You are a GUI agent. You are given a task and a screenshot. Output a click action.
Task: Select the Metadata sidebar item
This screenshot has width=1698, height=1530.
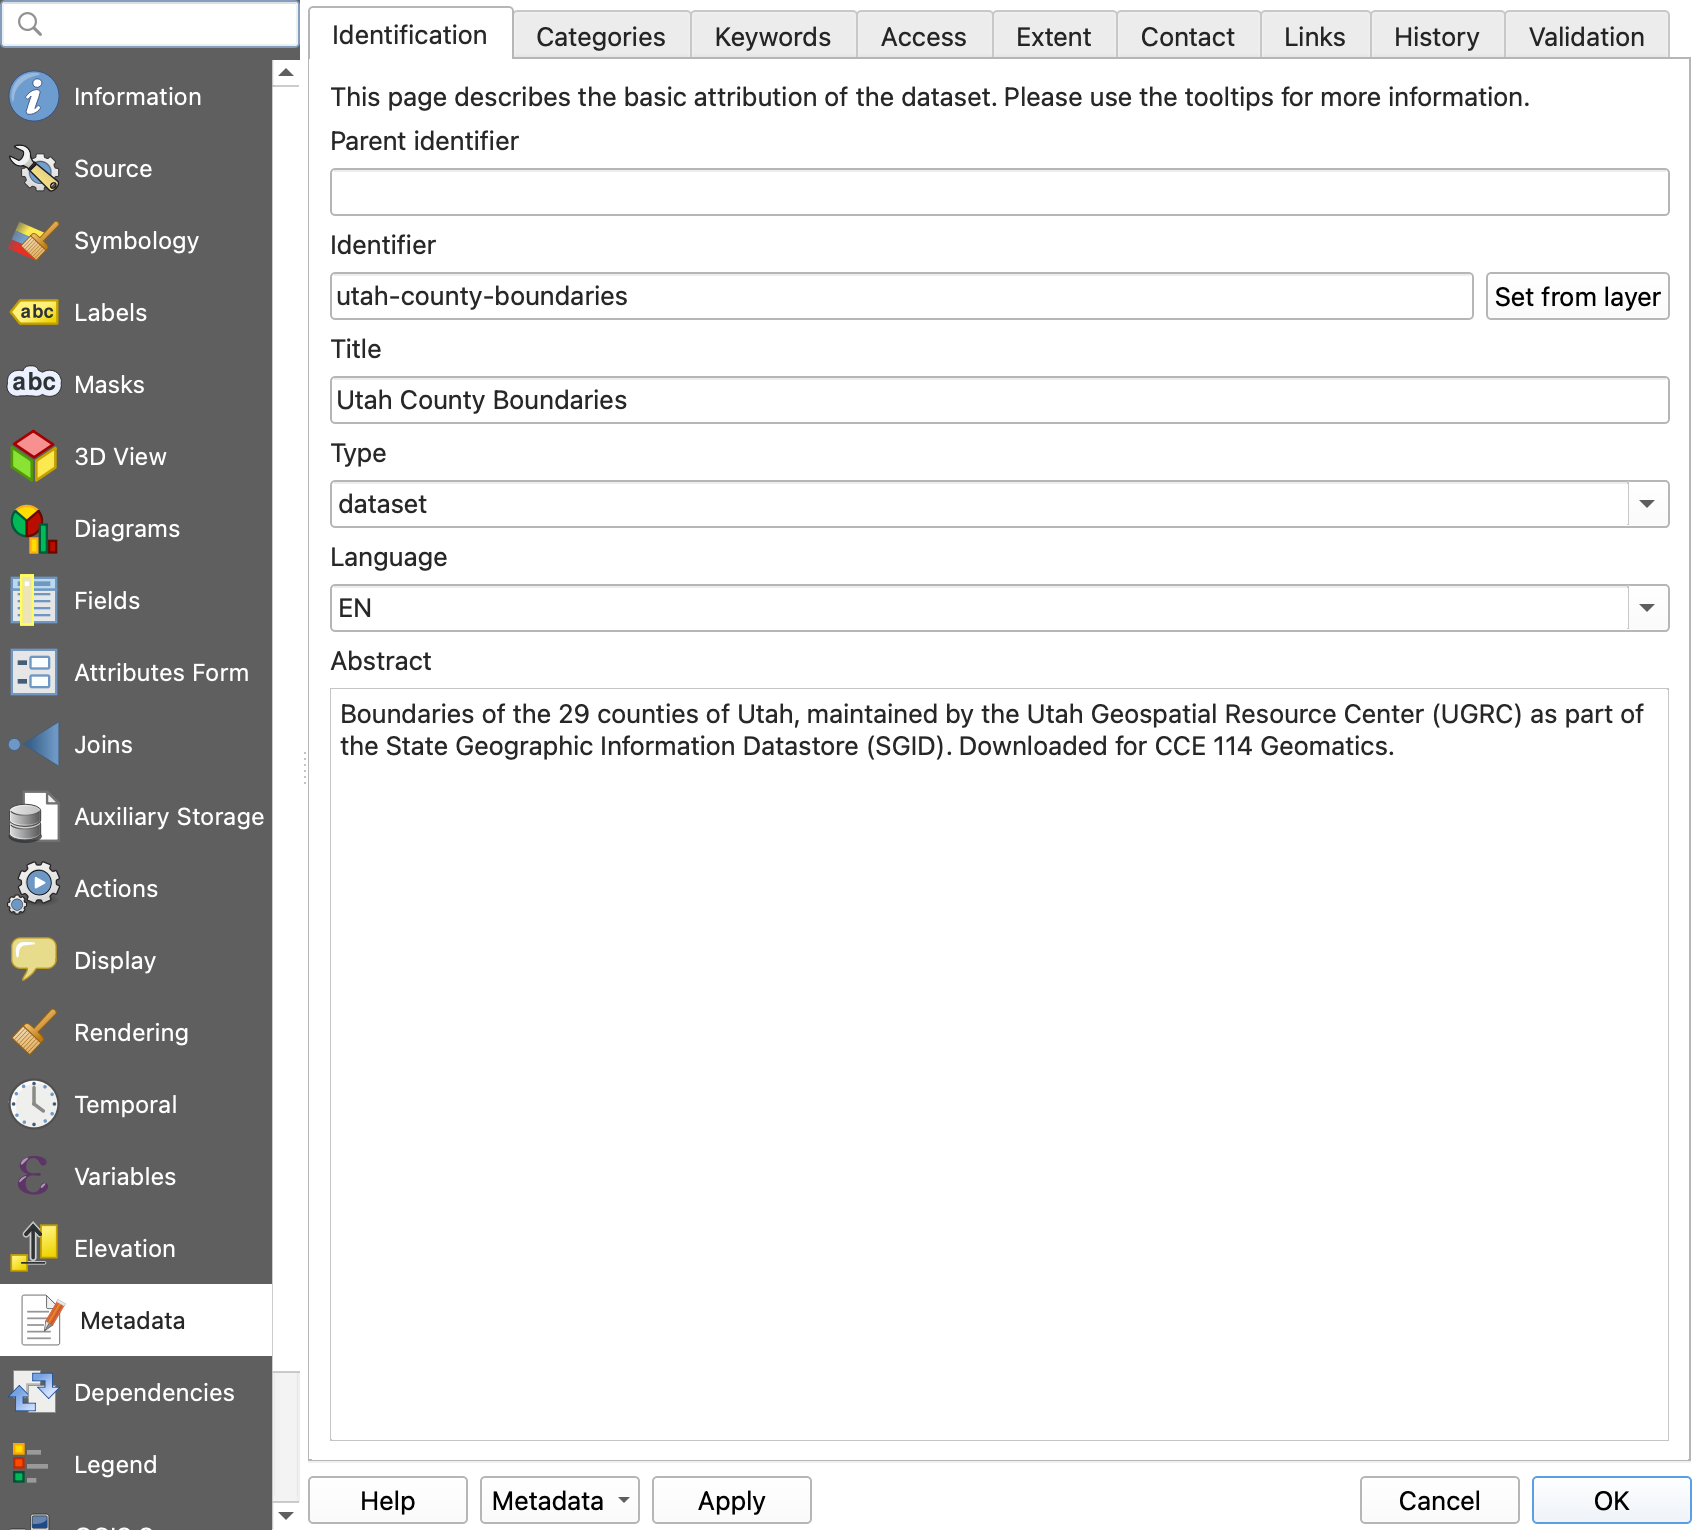point(136,1320)
